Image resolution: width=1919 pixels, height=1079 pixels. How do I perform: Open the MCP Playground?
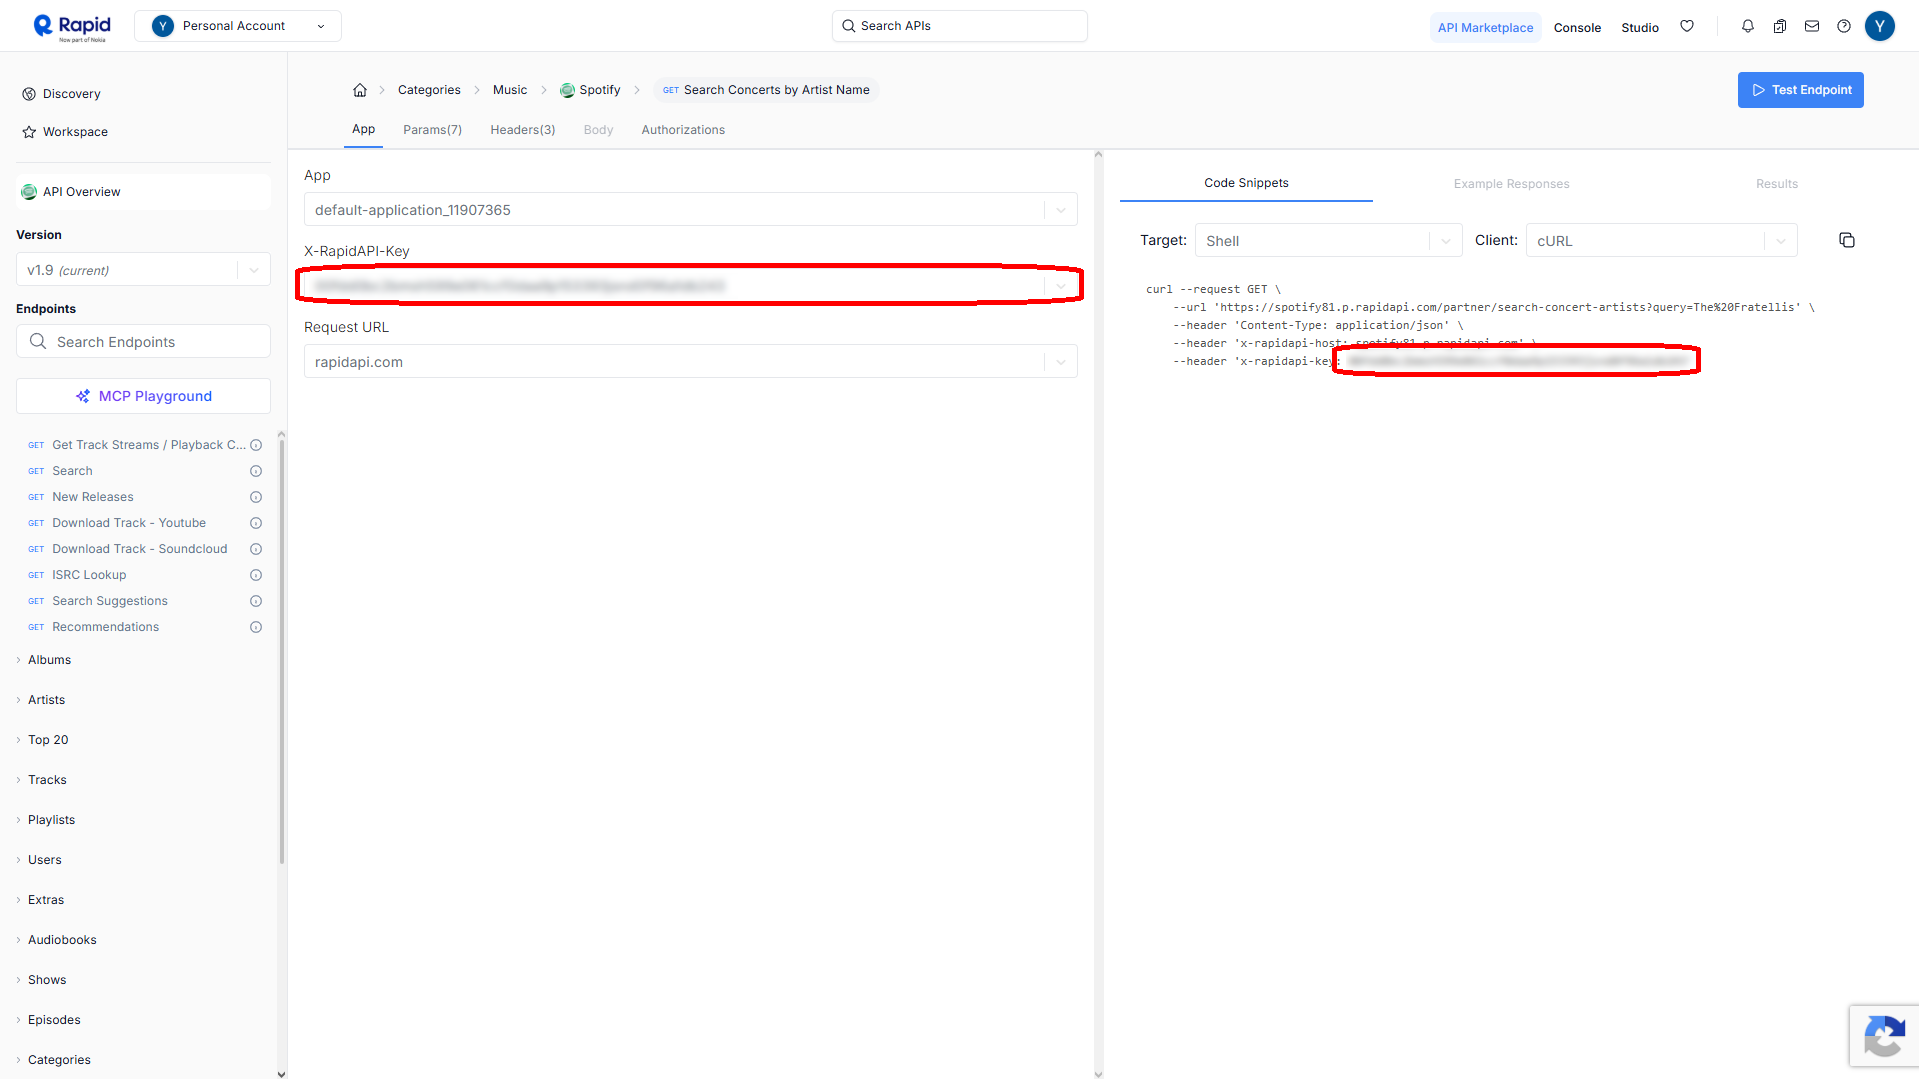(x=143, y=396)
